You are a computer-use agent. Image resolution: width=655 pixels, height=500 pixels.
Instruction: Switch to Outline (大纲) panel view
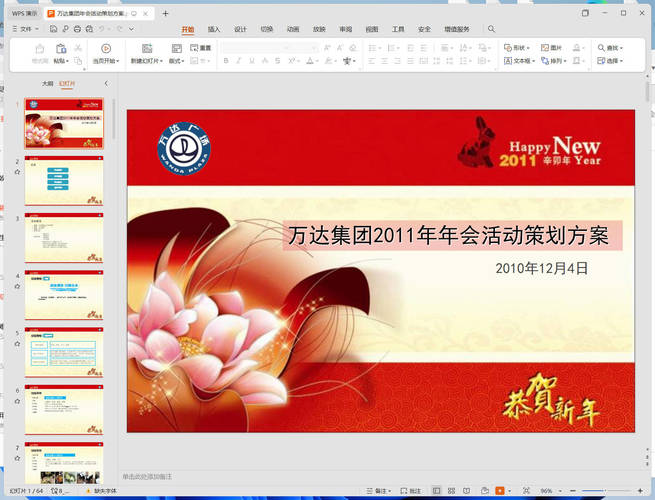(47, 84)
